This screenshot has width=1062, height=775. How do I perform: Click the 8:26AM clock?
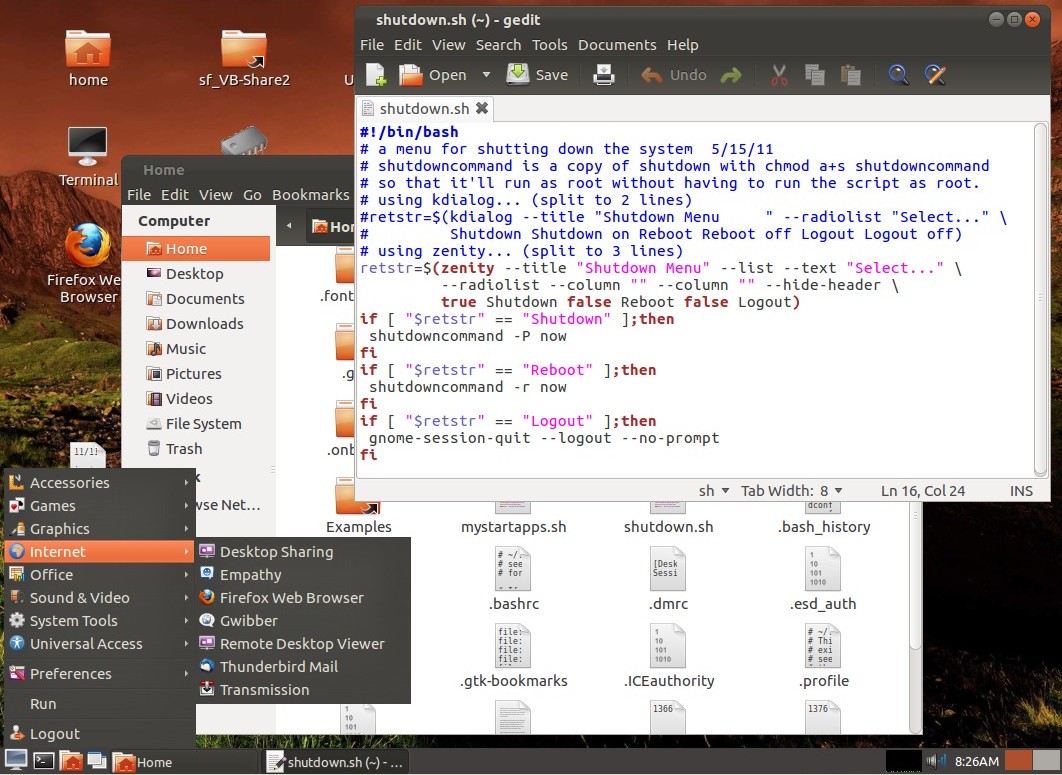977,761
